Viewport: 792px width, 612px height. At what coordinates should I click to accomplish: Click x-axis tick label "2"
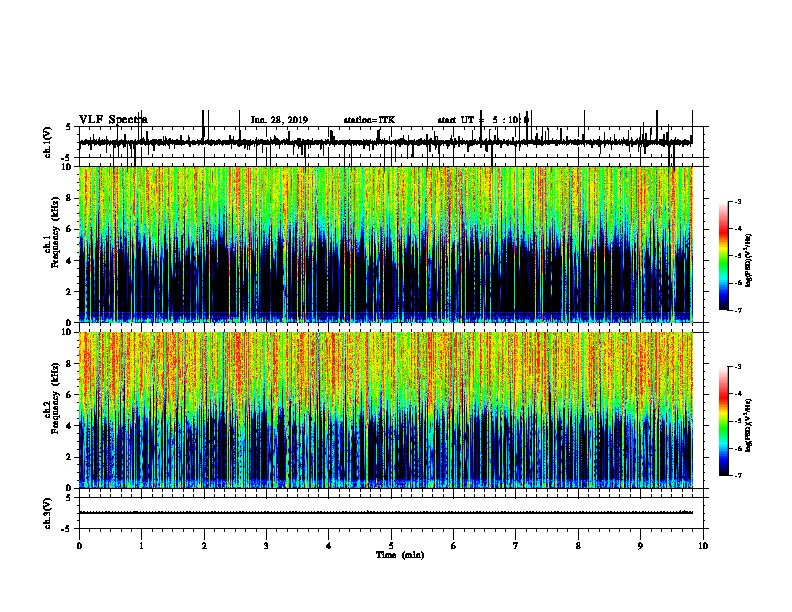(204, 546)
